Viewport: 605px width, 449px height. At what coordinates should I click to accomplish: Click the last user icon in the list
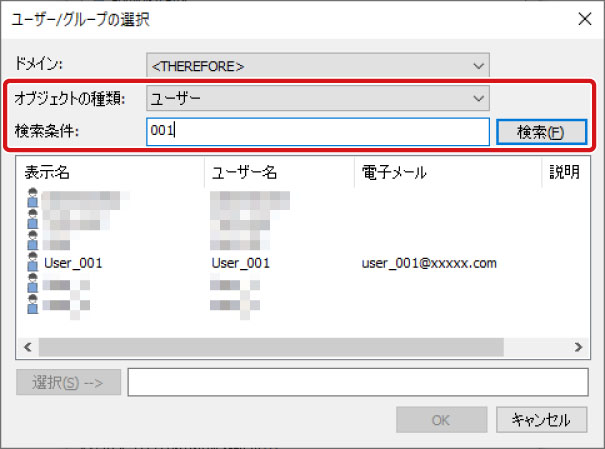coord(32,302)
